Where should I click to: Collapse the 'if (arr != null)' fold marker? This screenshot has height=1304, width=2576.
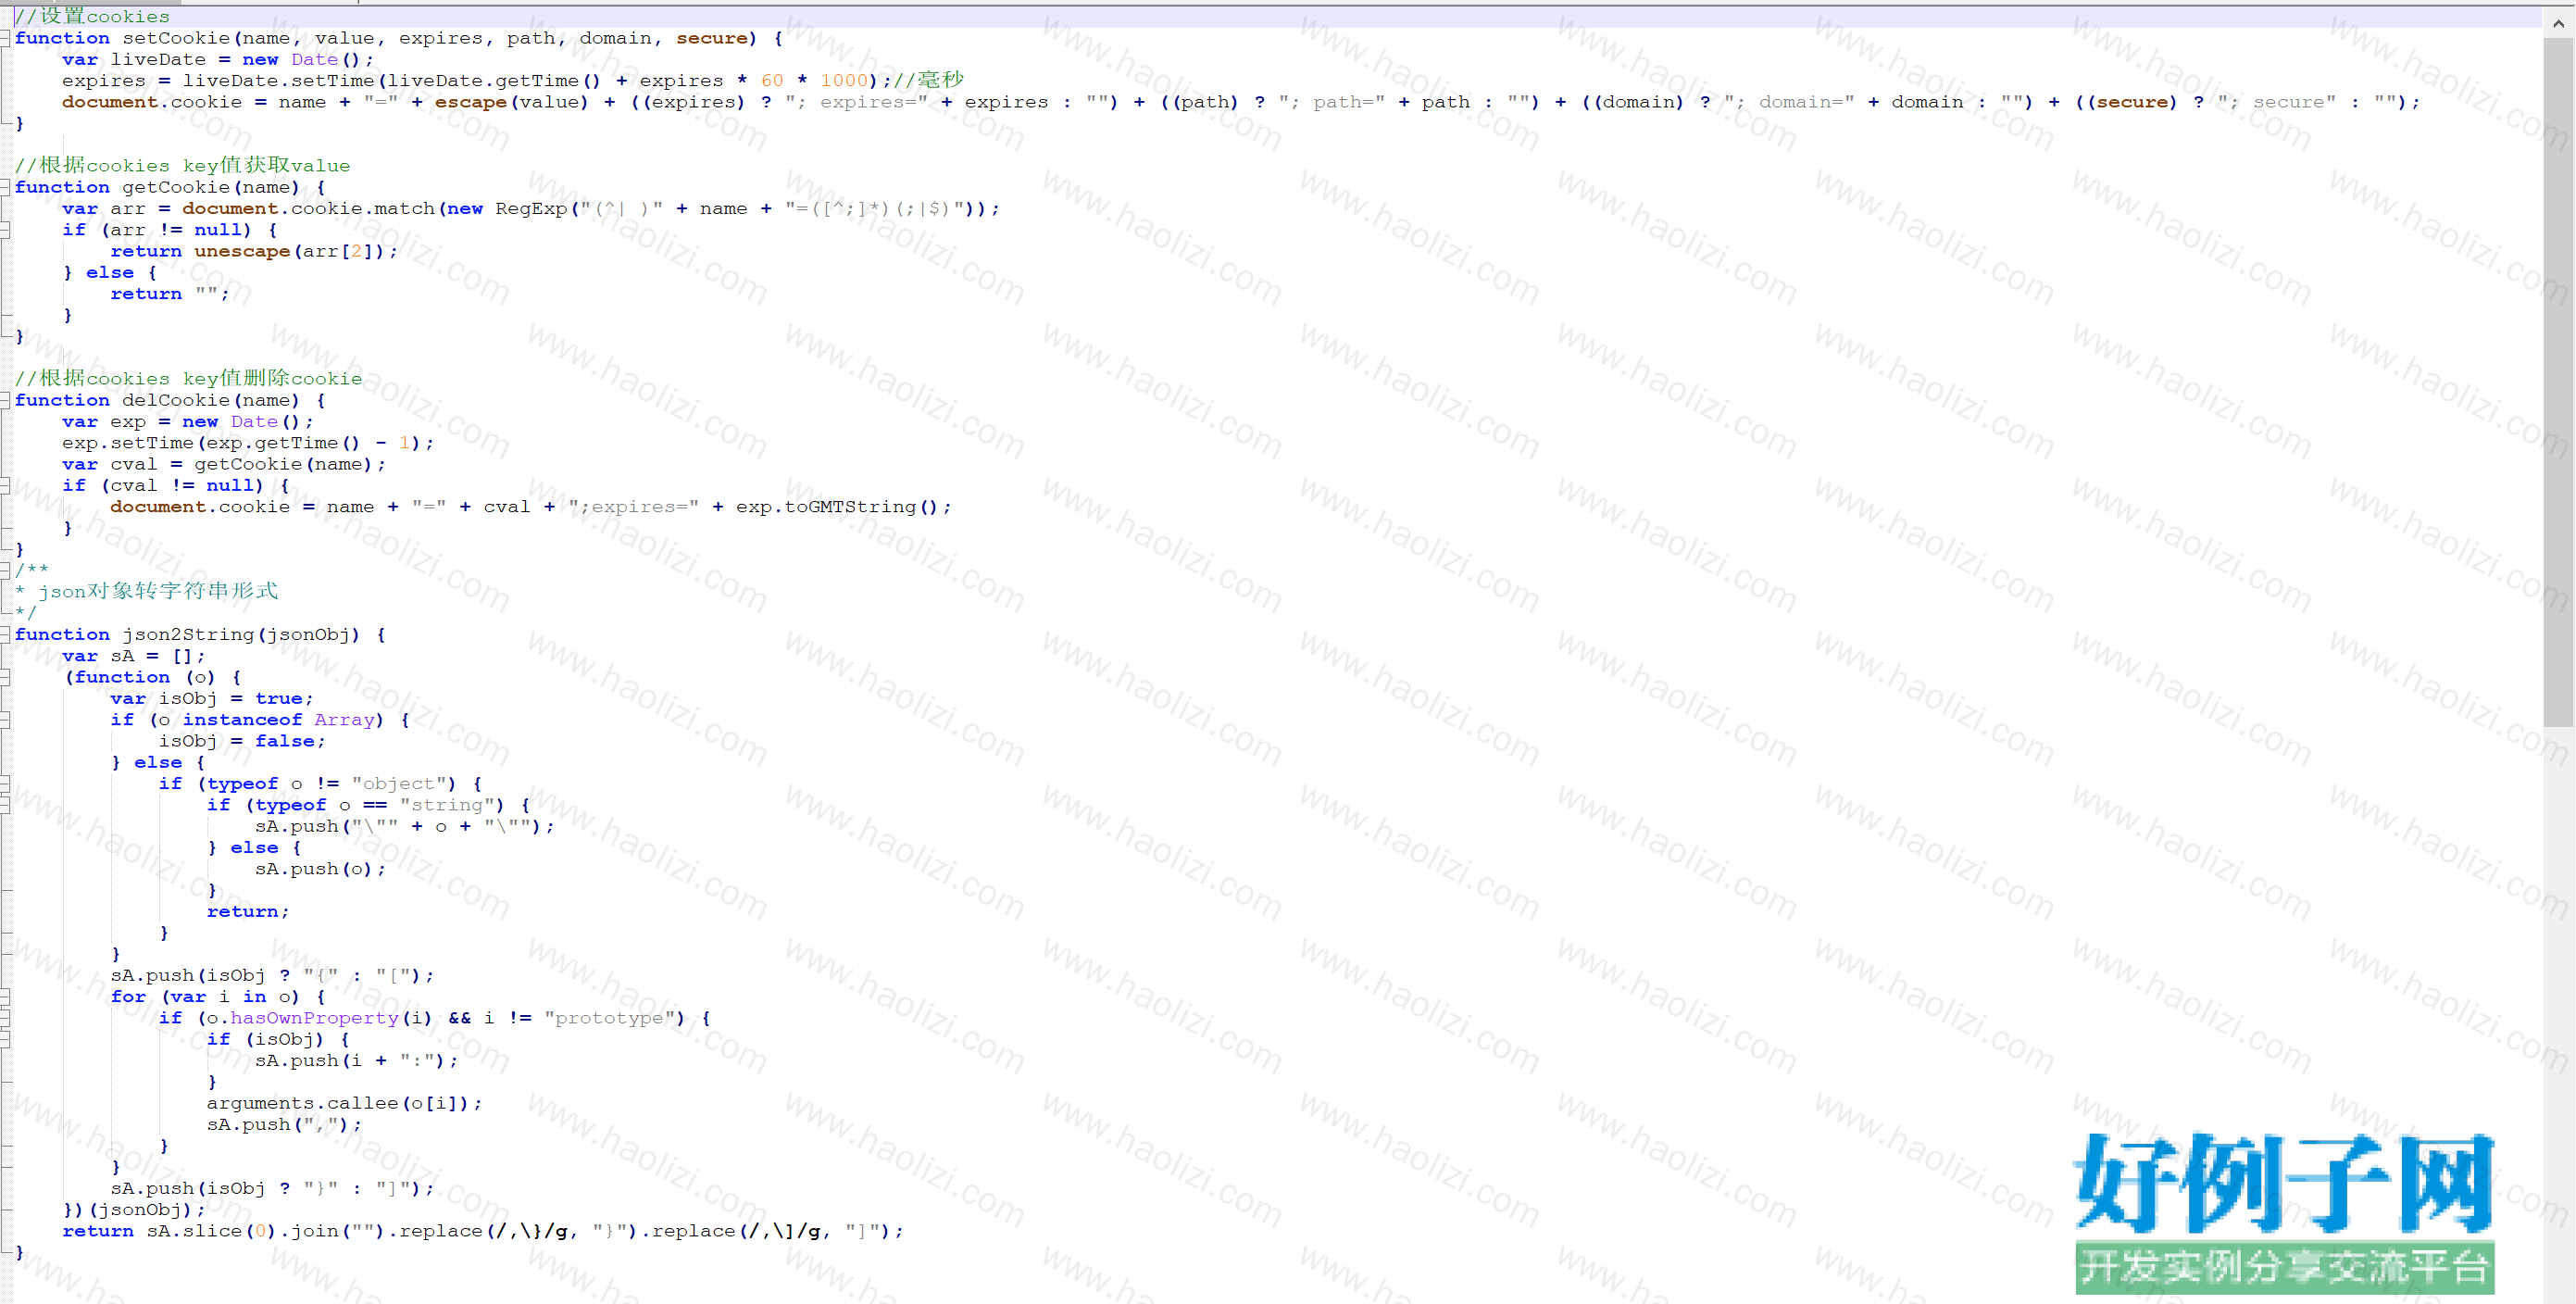(x=5, y=230)
